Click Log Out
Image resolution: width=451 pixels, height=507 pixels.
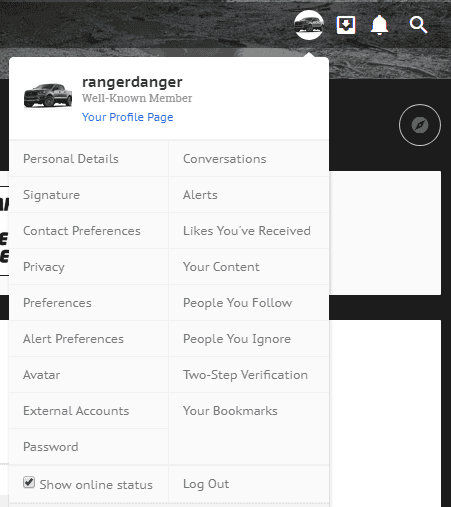pos(249,484)
